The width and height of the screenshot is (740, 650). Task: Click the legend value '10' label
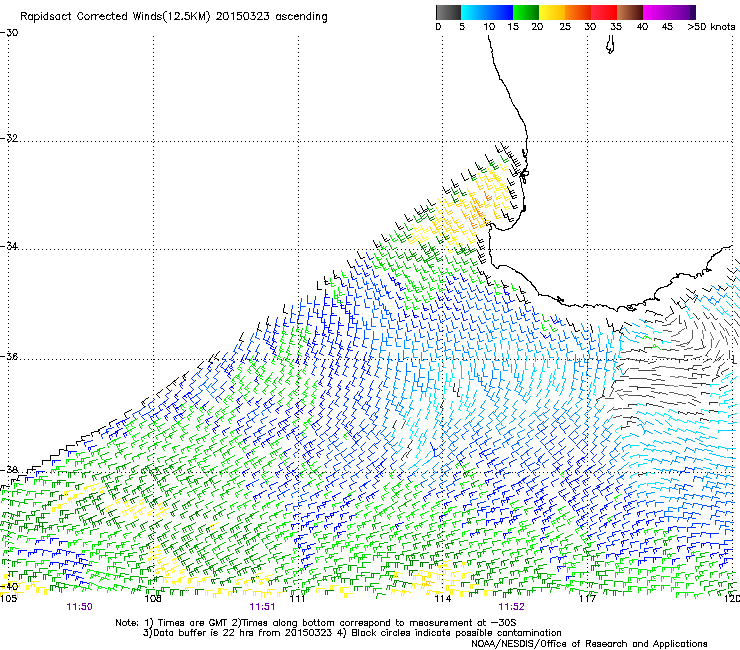click(489, 27)
